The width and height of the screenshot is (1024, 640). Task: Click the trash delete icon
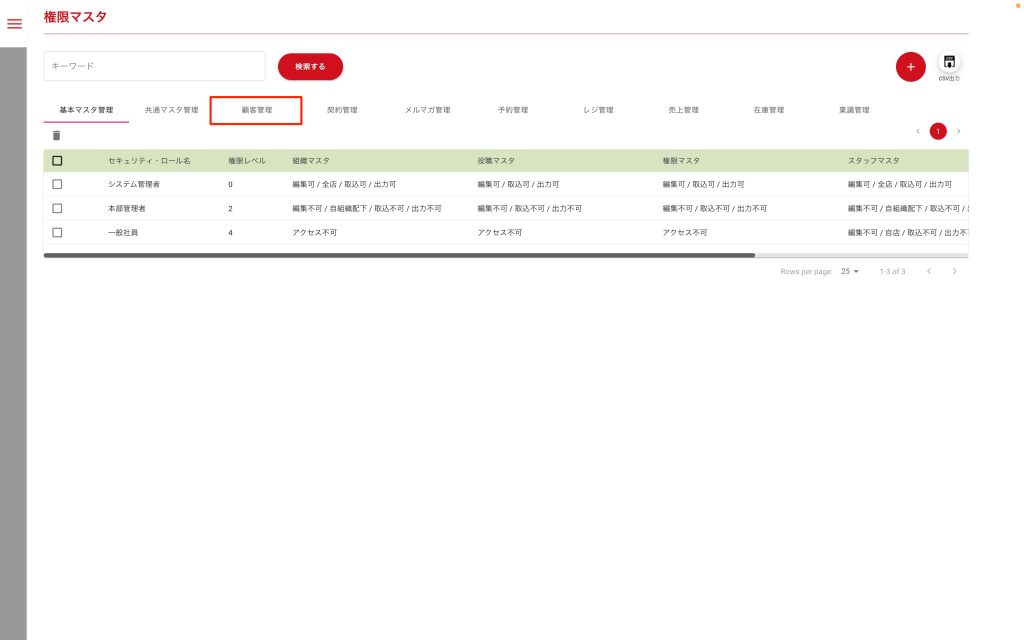coord(56,136)
